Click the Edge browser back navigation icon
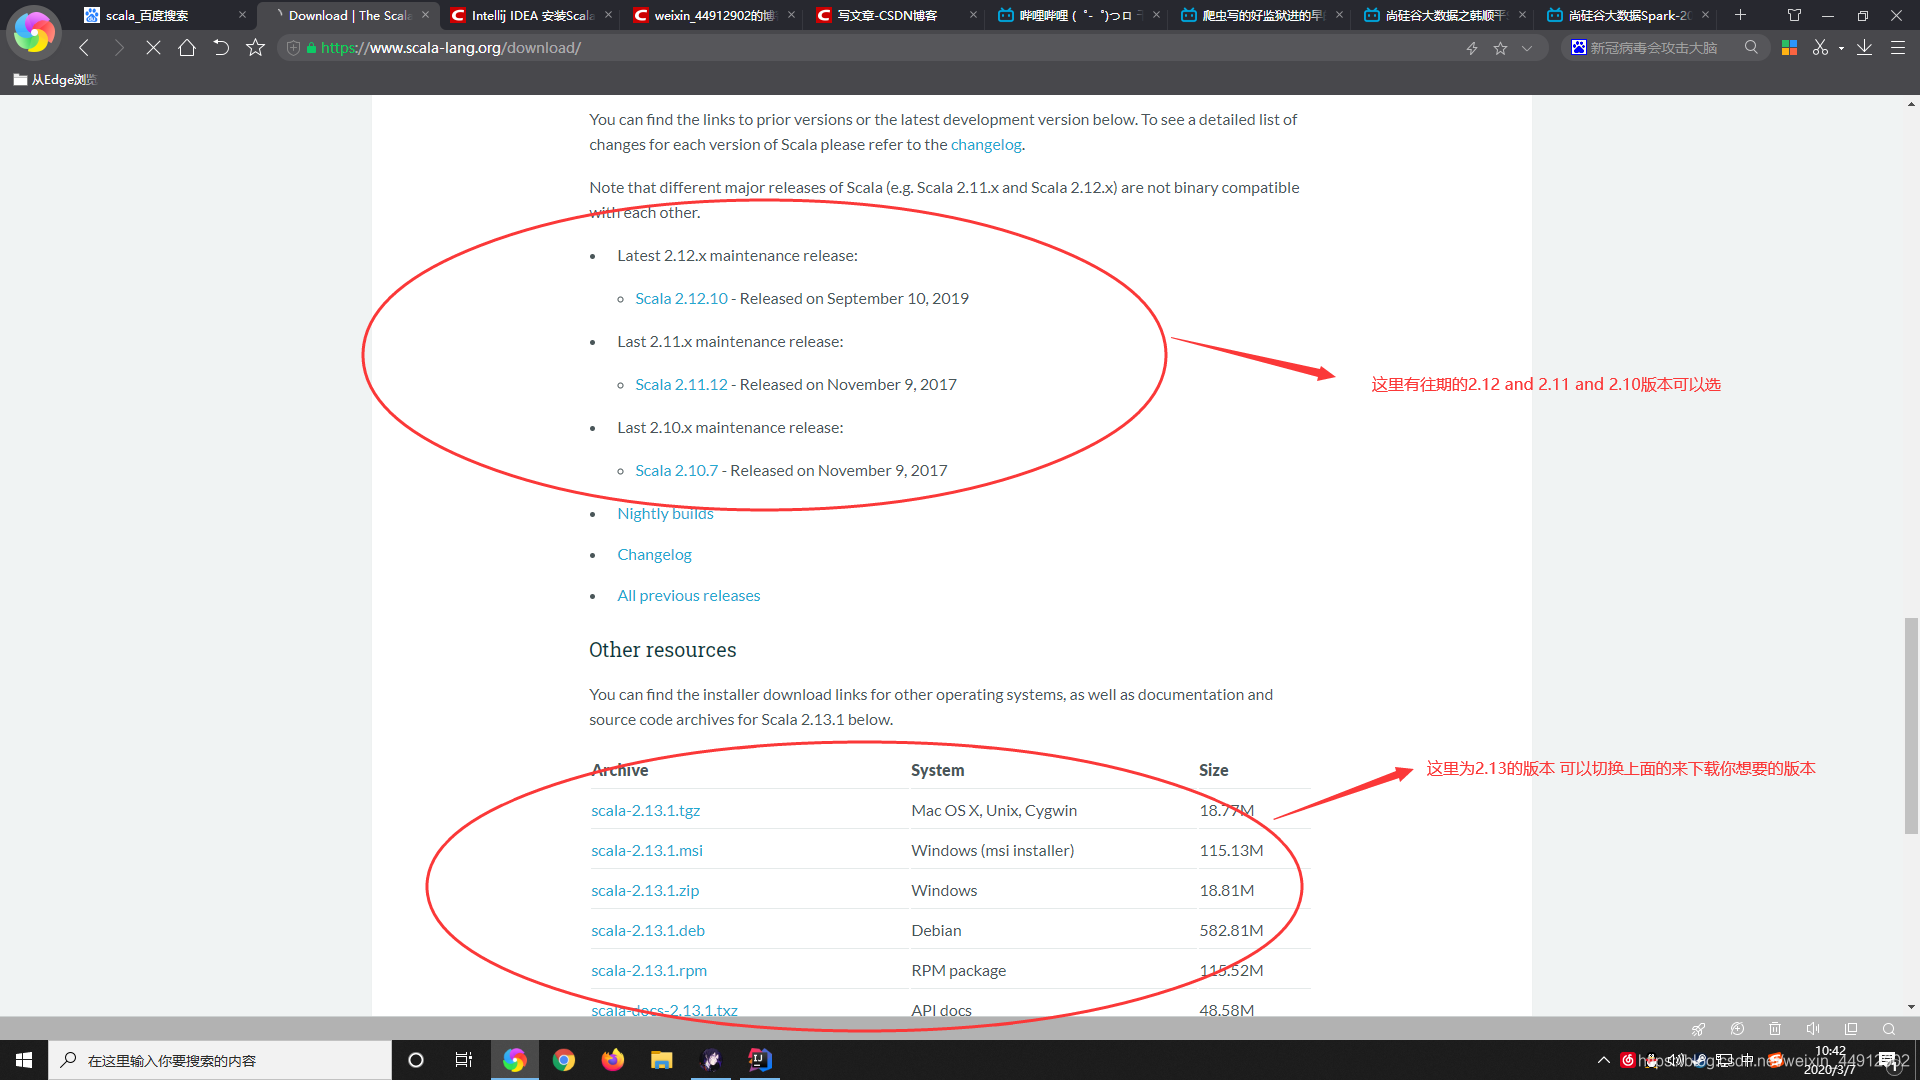 (x=82, y=47)
